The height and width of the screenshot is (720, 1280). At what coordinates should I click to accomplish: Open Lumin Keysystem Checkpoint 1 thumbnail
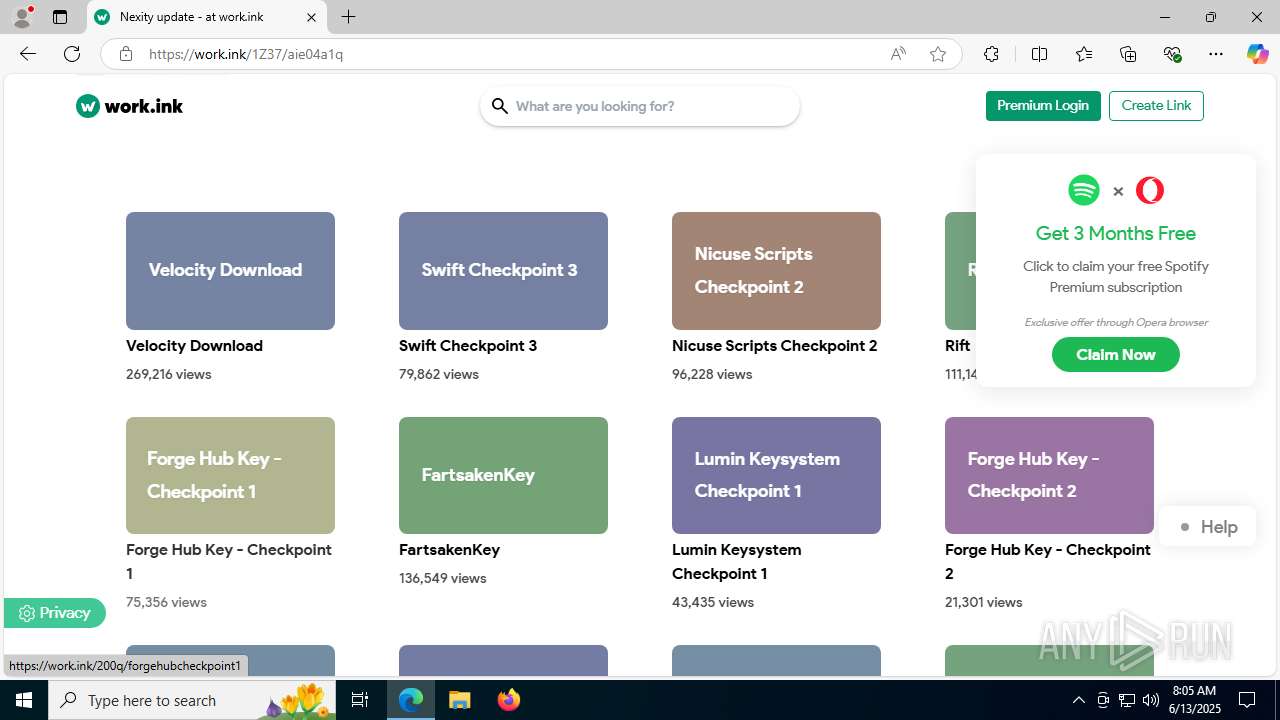(x=776, y=475)
